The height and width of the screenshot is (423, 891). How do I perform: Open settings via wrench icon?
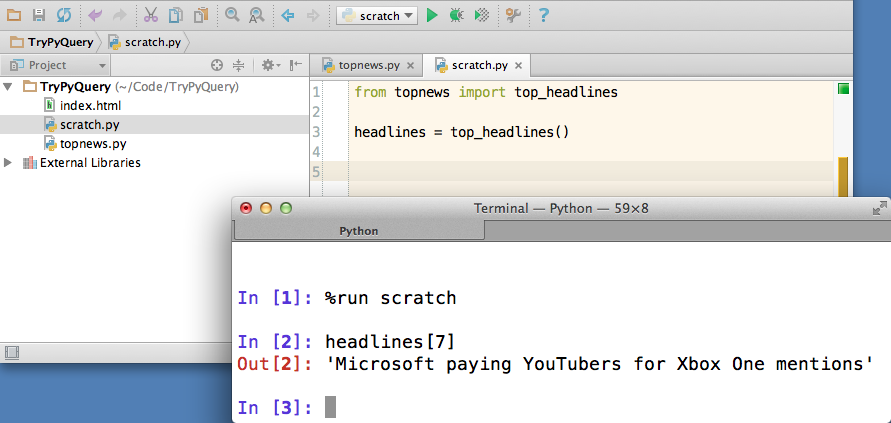coord(513,15)
